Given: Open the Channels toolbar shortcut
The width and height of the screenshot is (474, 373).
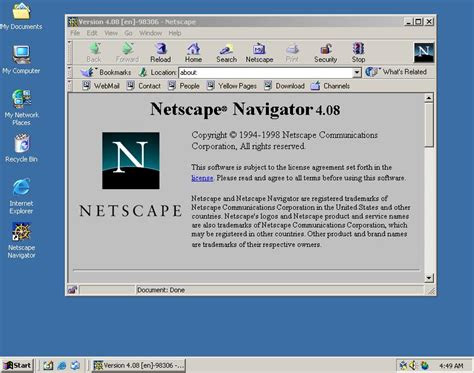Looking at the screenshot, I should tap(330, 86).
